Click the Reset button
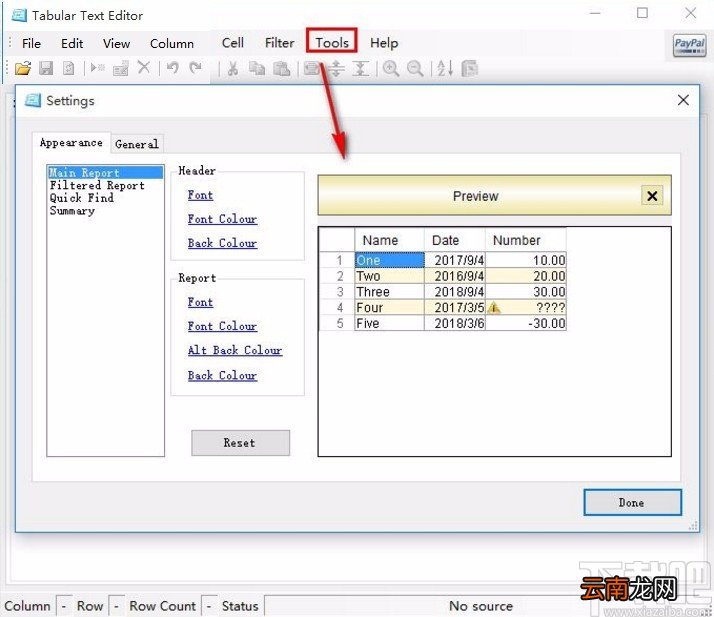714x617 pixels. [x=240, y=443]
